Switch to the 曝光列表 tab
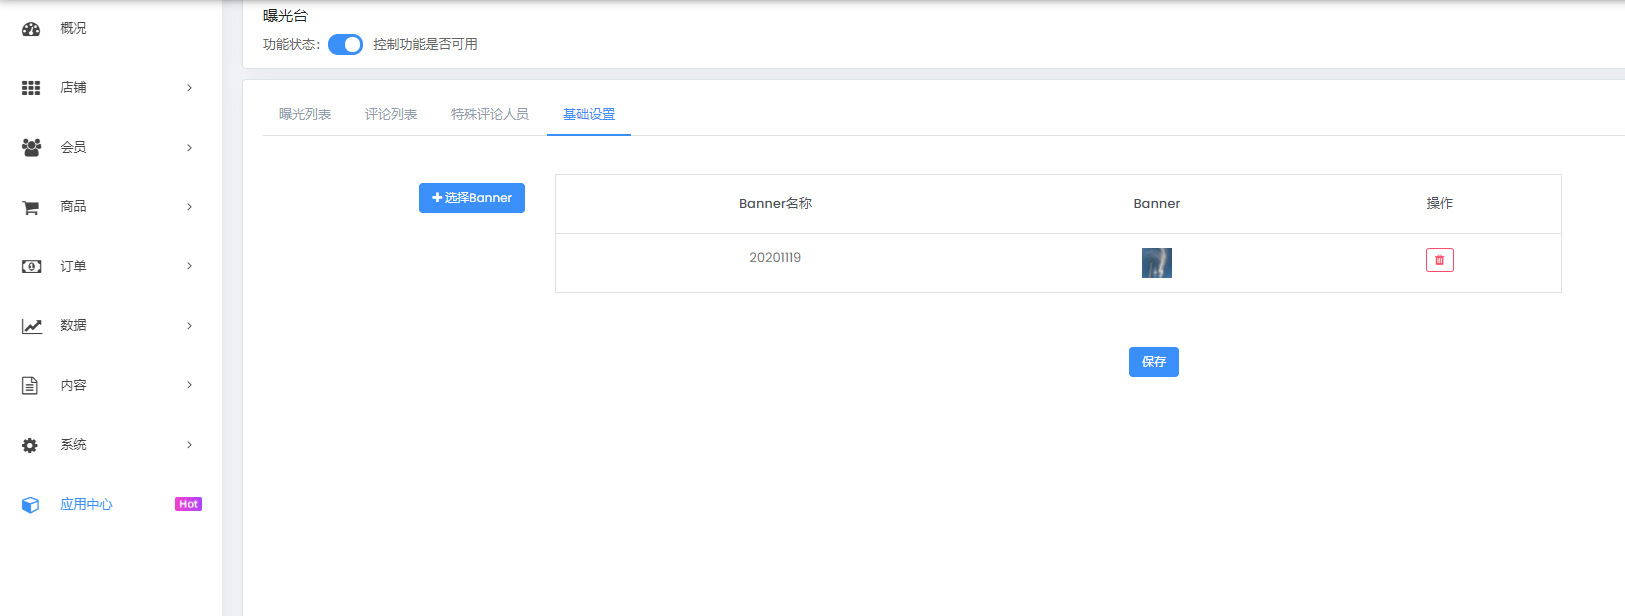The width and height of the screenshot is (1625, 616). coord(305,114)
